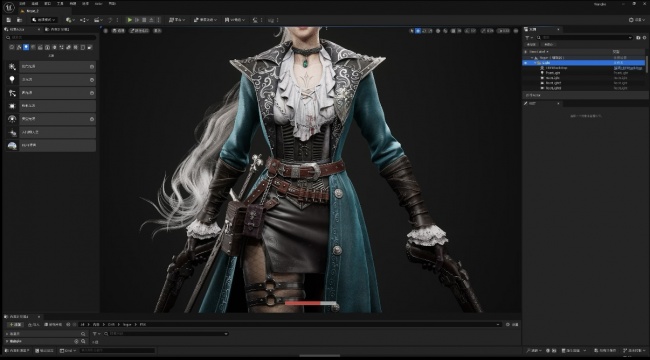The height and width of the screenshot is (360, 650).
Task: Toggle world/local coordinate space globe icon
Action: pyautogui.click(x=438, y=31)
